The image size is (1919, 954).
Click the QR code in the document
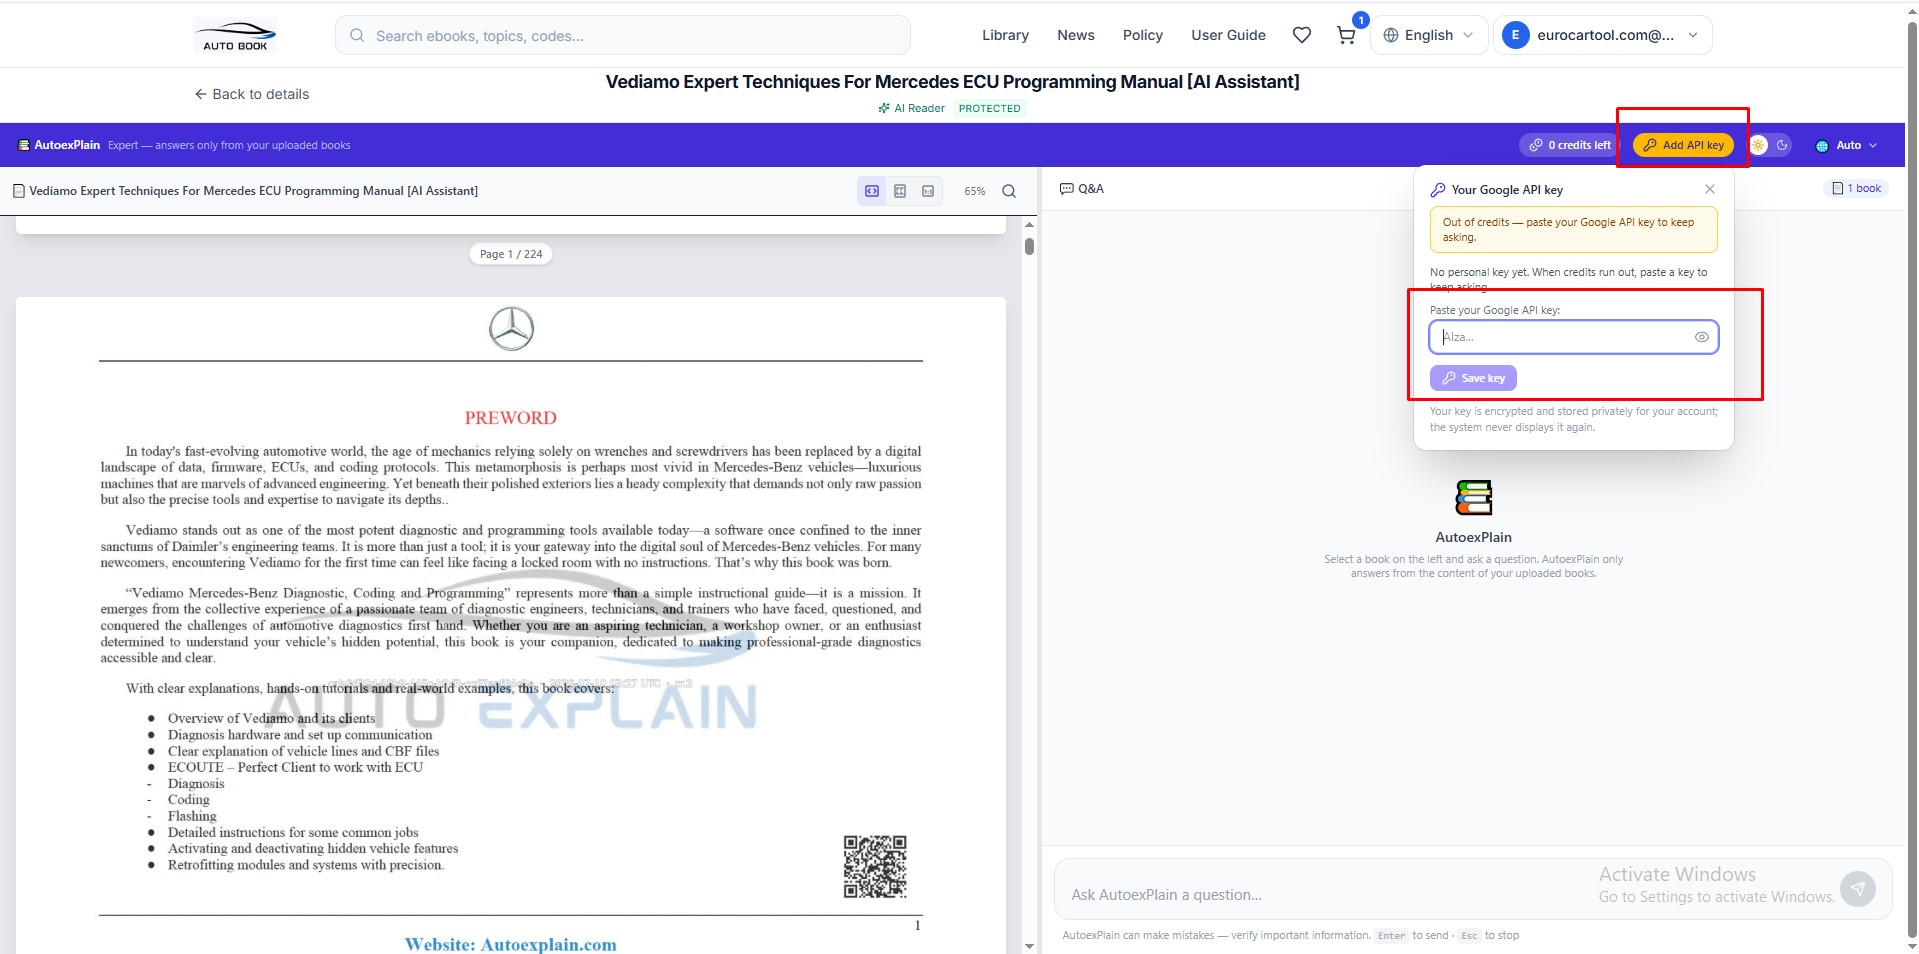875,866
